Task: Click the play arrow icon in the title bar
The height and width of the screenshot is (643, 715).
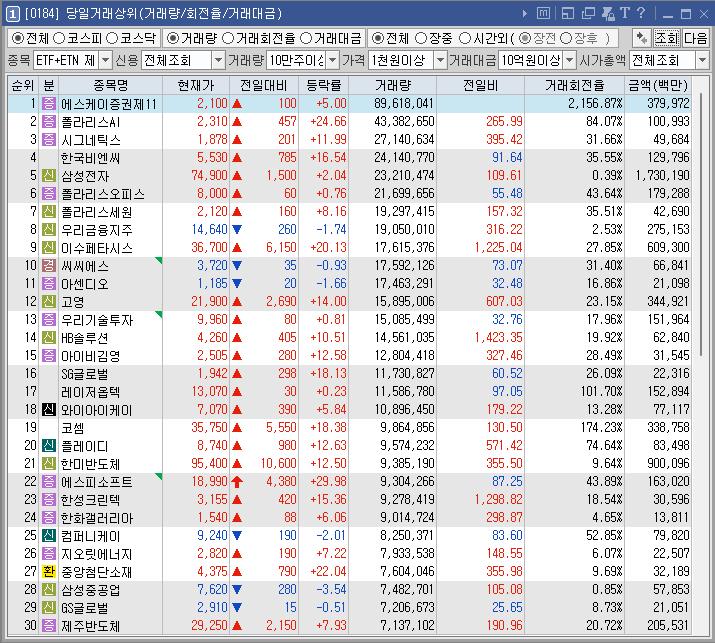Action: [525, 14]
